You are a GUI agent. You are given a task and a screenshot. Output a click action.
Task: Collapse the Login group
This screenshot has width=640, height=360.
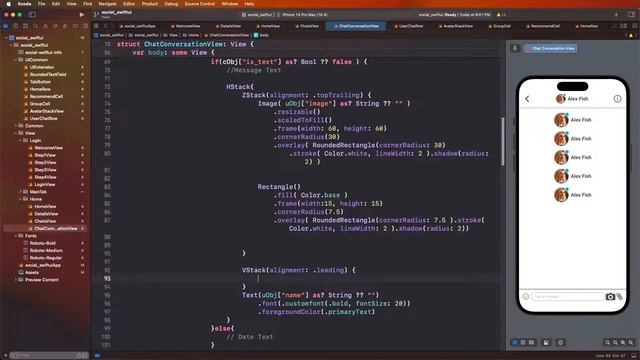[20, 140]
